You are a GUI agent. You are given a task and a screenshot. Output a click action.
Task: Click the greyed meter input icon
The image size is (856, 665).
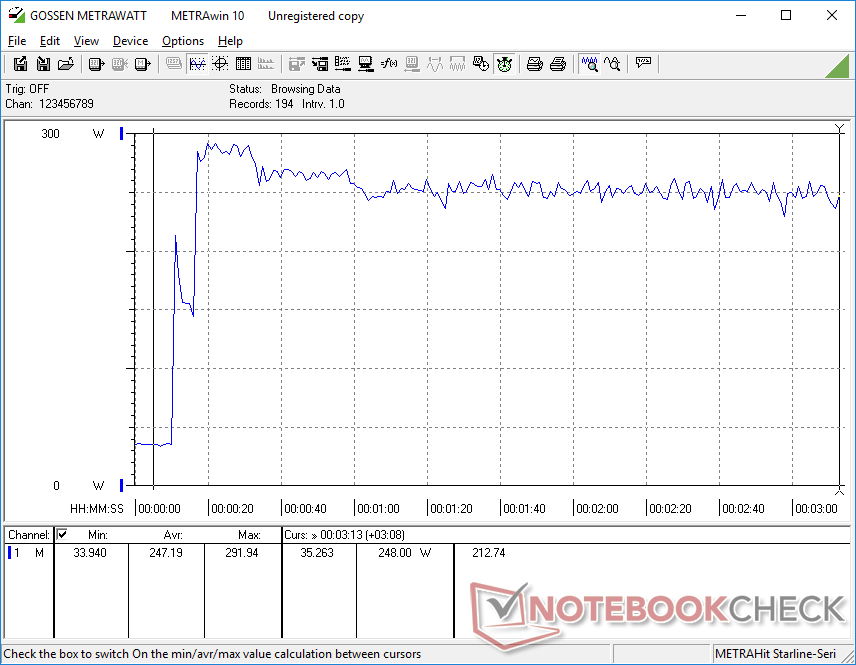pos(412,64)
